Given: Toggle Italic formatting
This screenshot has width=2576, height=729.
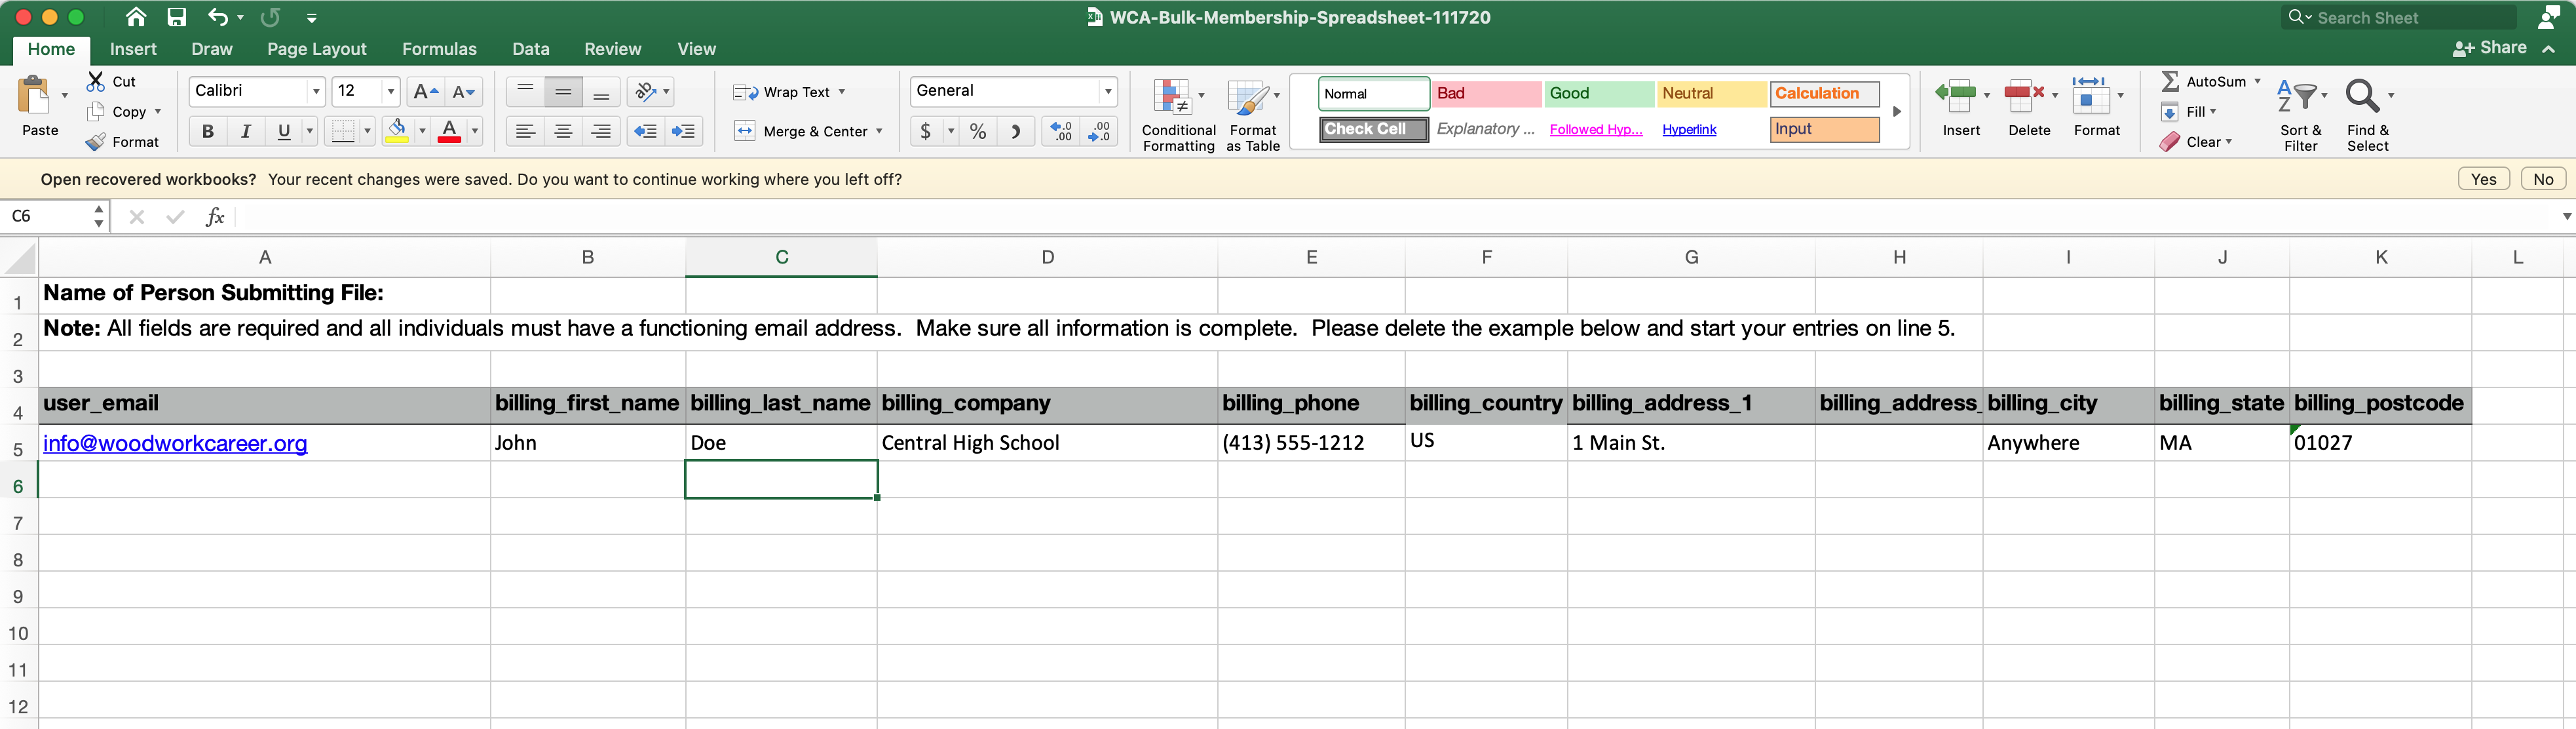Looking at the screenshot, I should (x=245, y=131).
